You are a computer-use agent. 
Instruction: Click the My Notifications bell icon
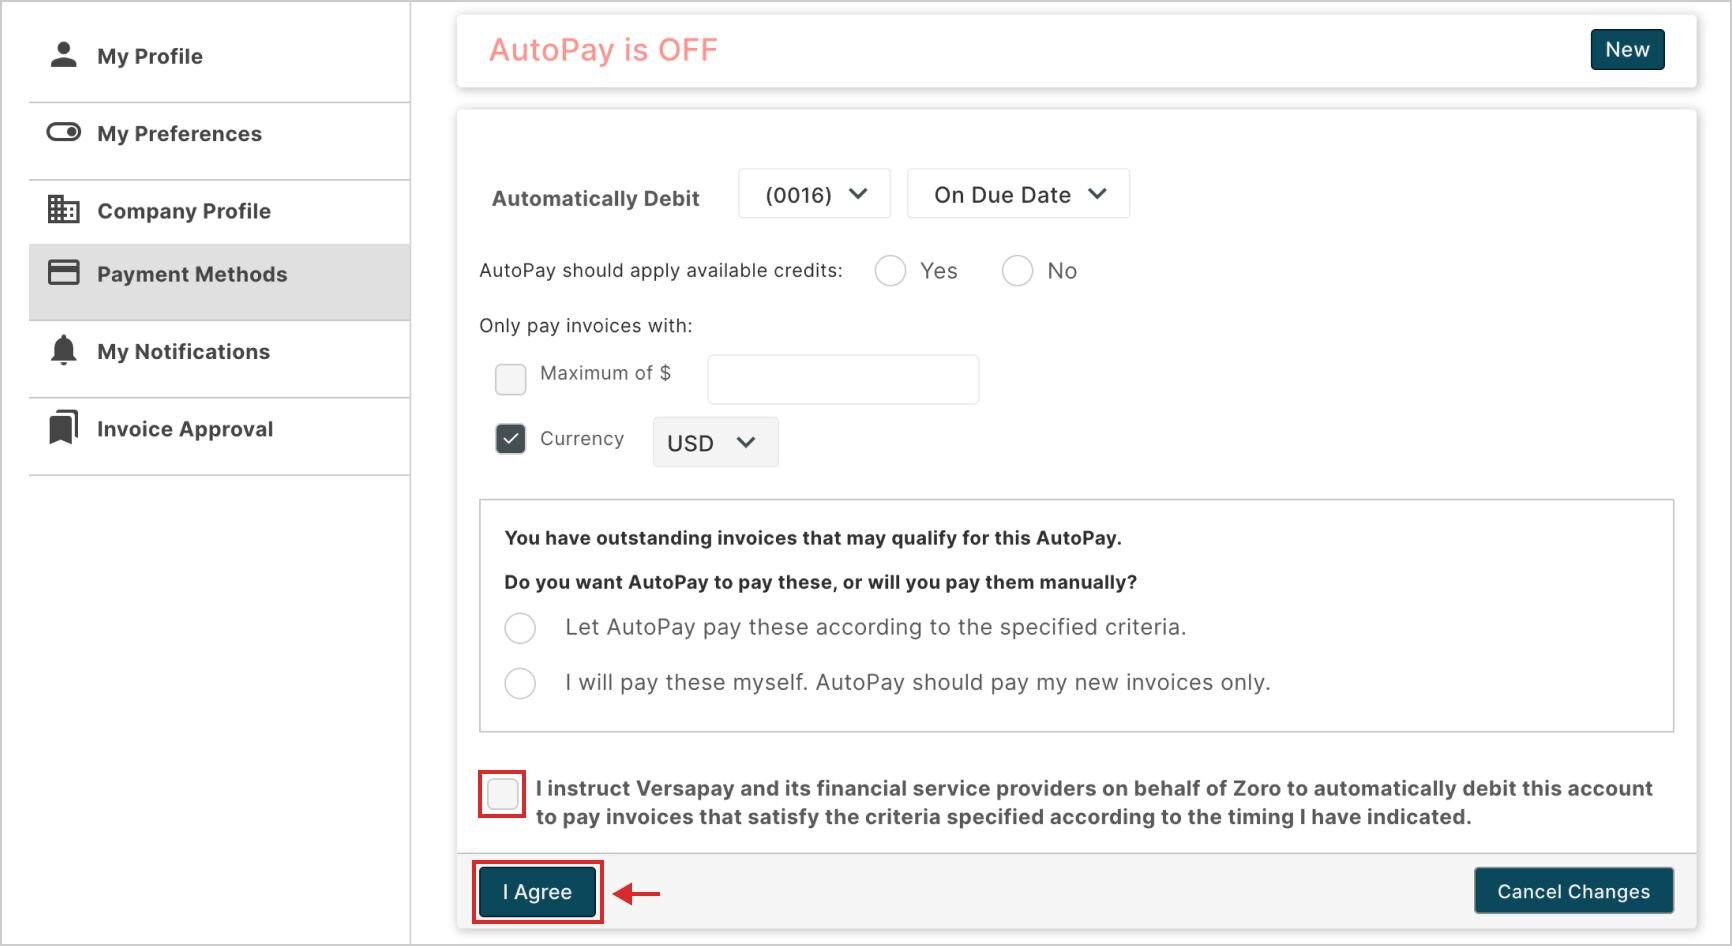point(63,351)
